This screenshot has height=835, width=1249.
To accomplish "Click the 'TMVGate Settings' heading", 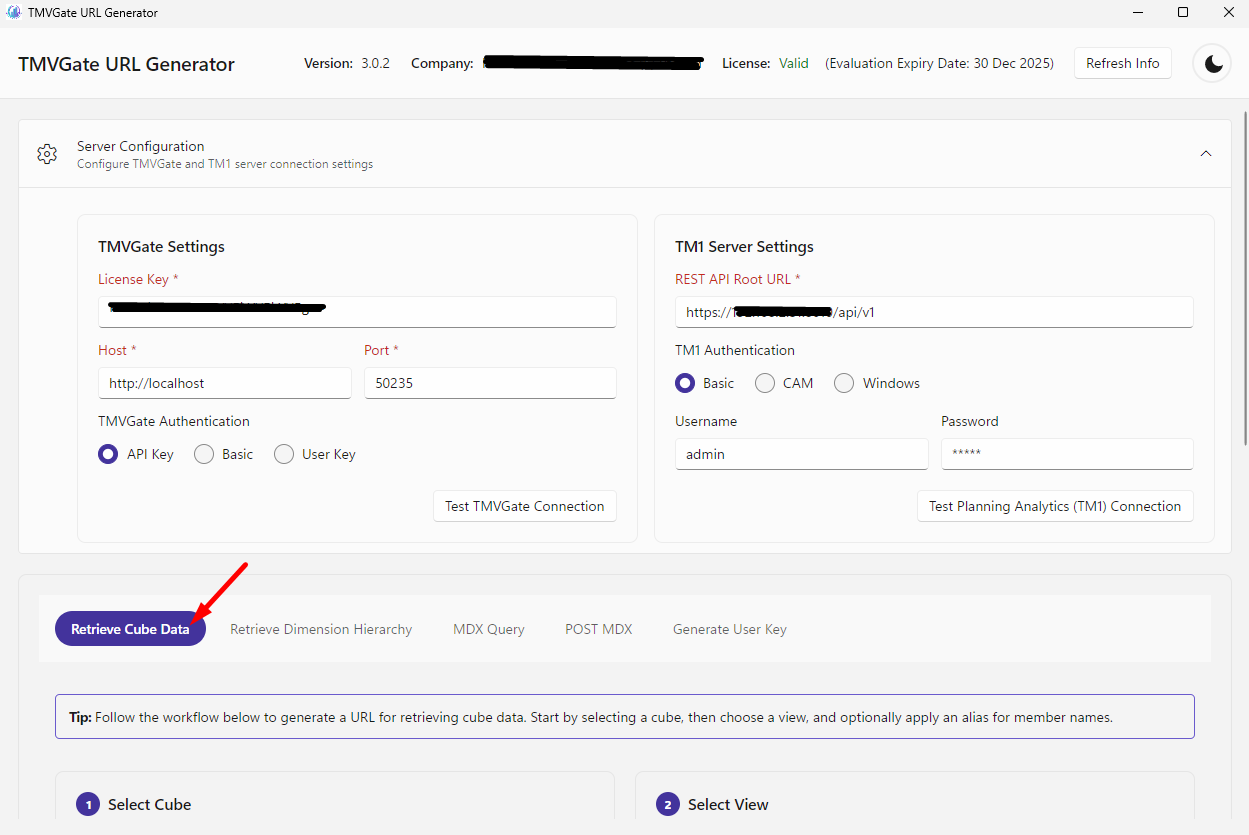I will pos(161,246).
